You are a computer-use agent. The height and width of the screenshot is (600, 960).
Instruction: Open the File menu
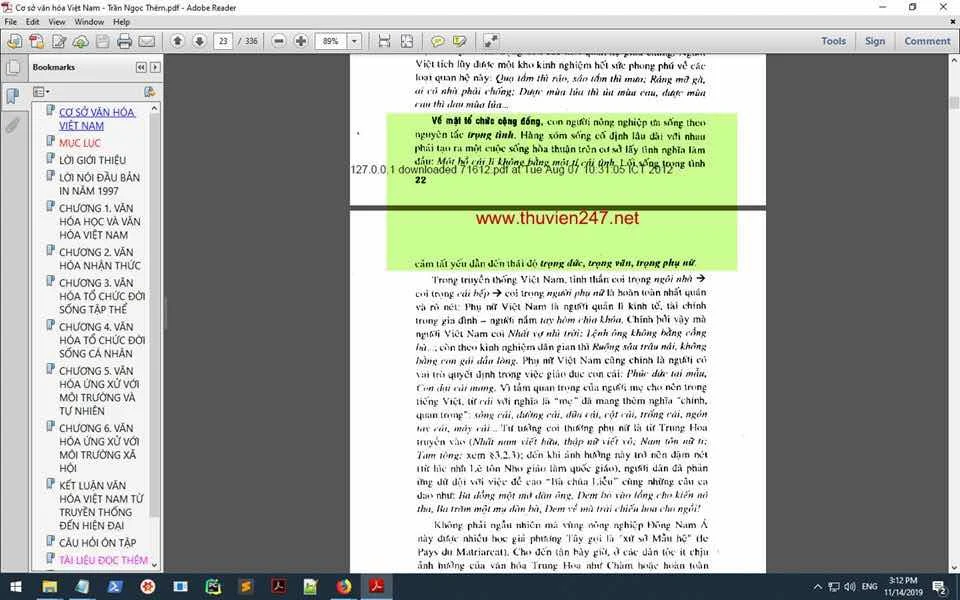[x=10, y=21]
